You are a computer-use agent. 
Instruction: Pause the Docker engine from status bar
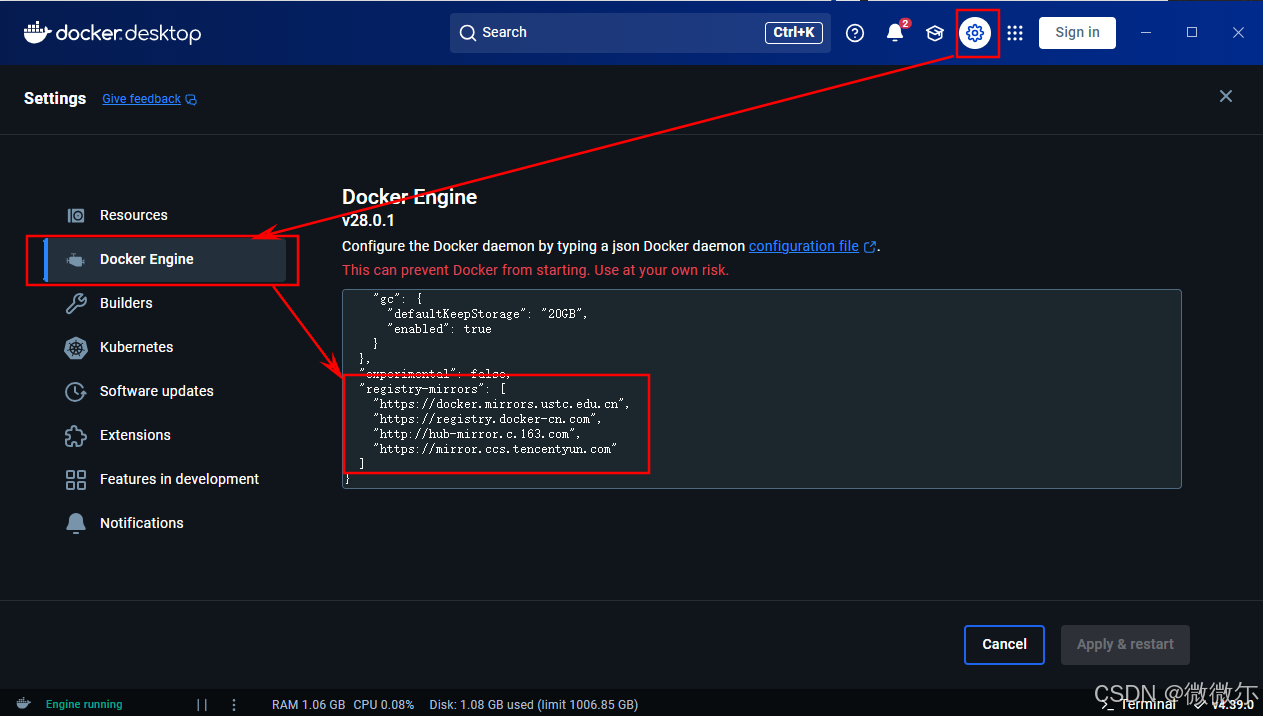coord(202,704)
